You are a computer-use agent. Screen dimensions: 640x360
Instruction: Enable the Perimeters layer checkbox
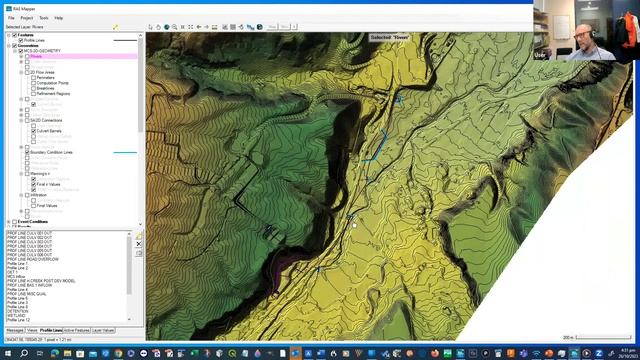coord(33,78)
